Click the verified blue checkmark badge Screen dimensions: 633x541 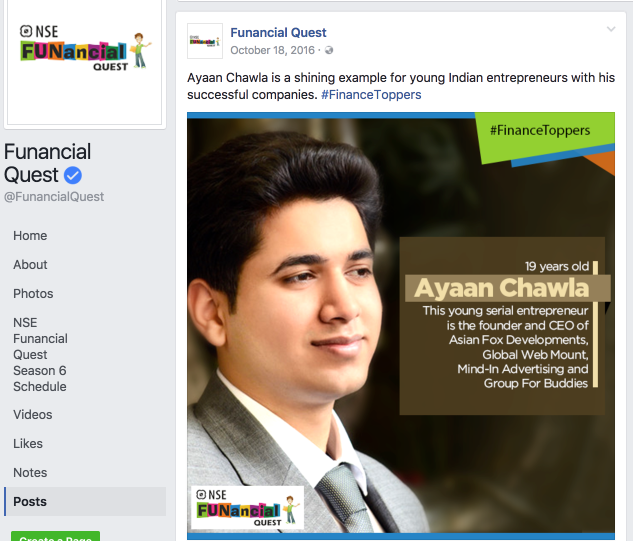(73, 176)
